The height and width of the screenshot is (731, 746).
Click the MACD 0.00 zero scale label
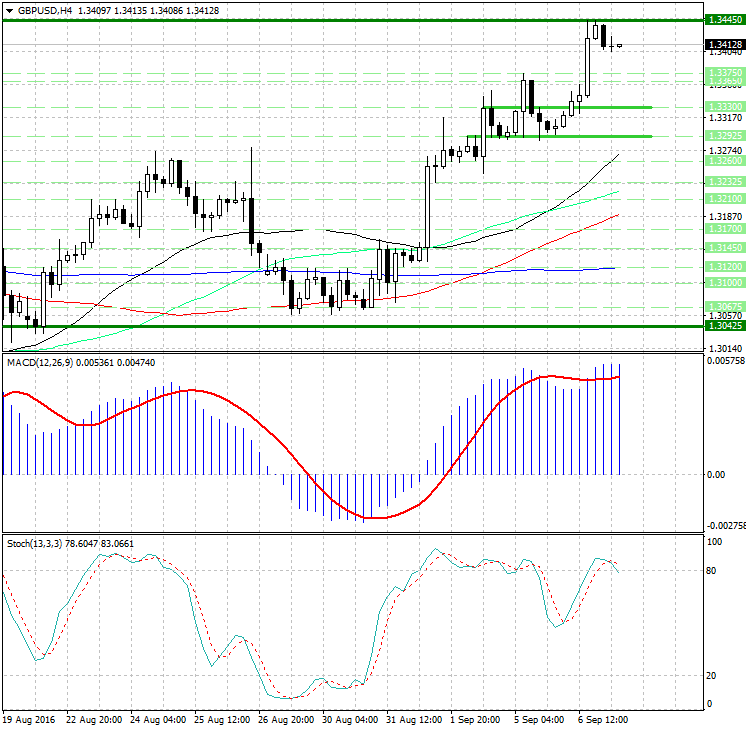coord(716,475)
